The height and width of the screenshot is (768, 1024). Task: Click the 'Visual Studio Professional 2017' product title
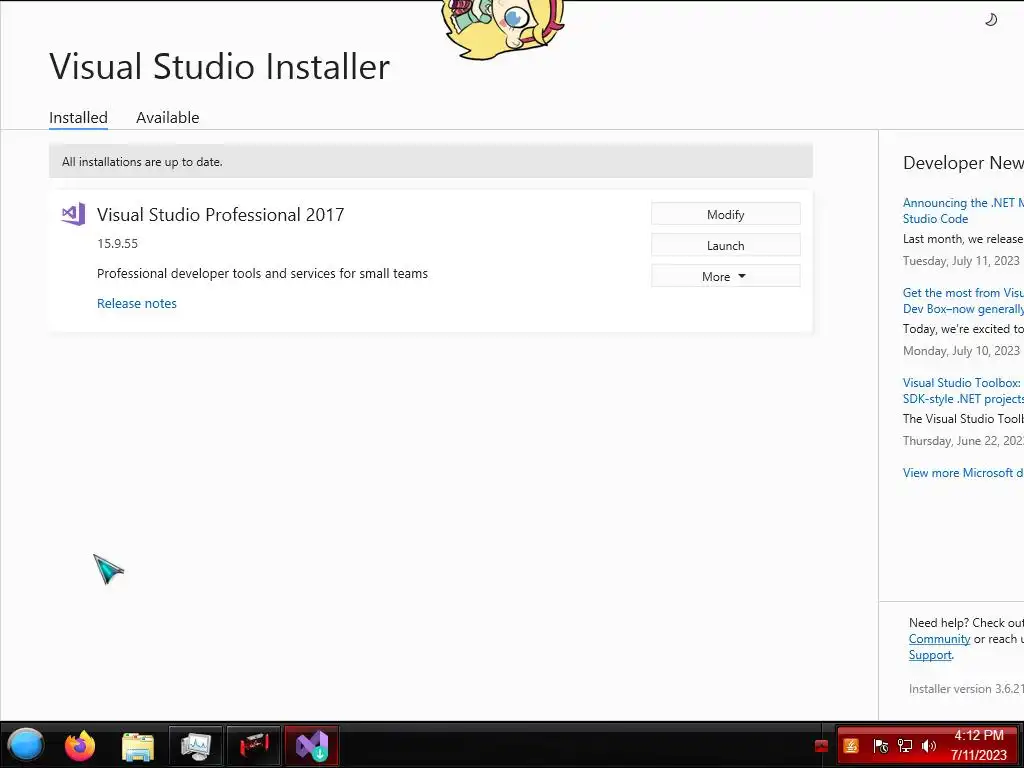[220, 214]
